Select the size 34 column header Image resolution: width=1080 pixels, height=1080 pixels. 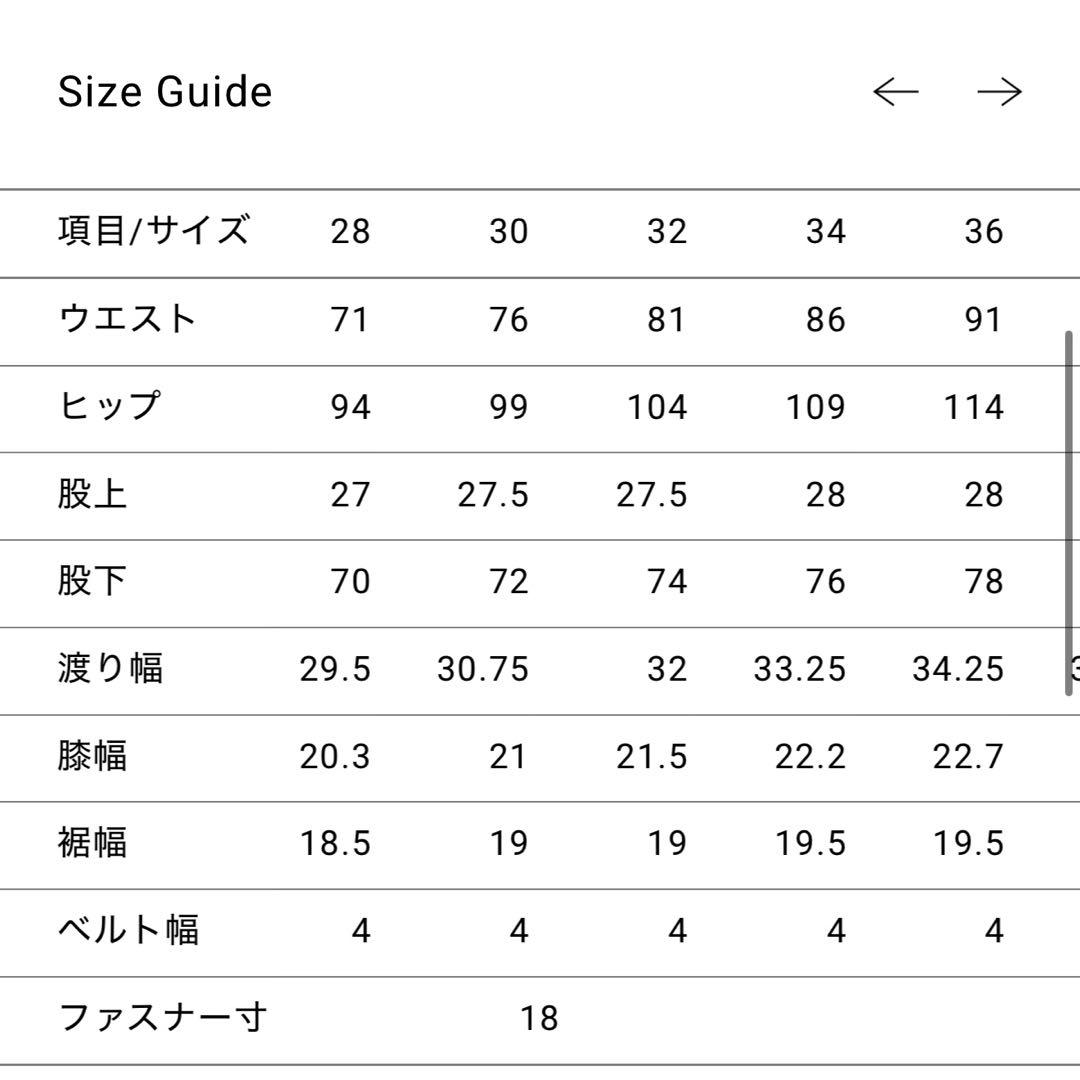point(826,232)
